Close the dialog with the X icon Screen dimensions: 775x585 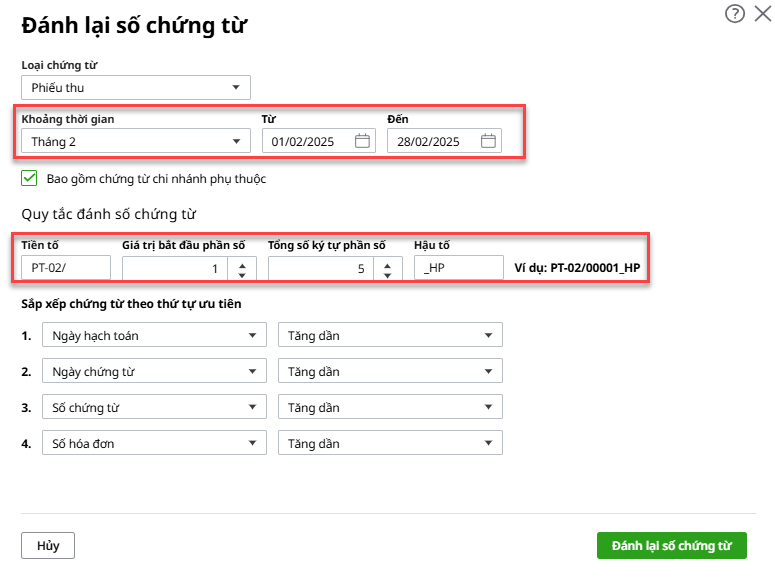762,14
